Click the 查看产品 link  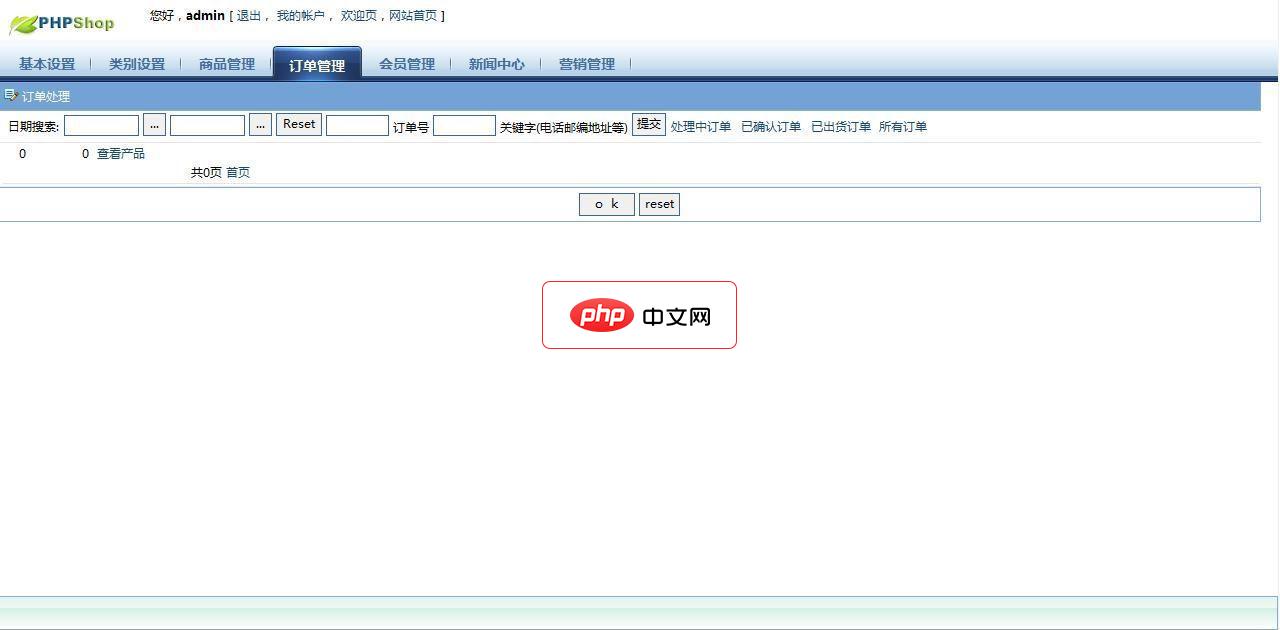pos(120,153)
